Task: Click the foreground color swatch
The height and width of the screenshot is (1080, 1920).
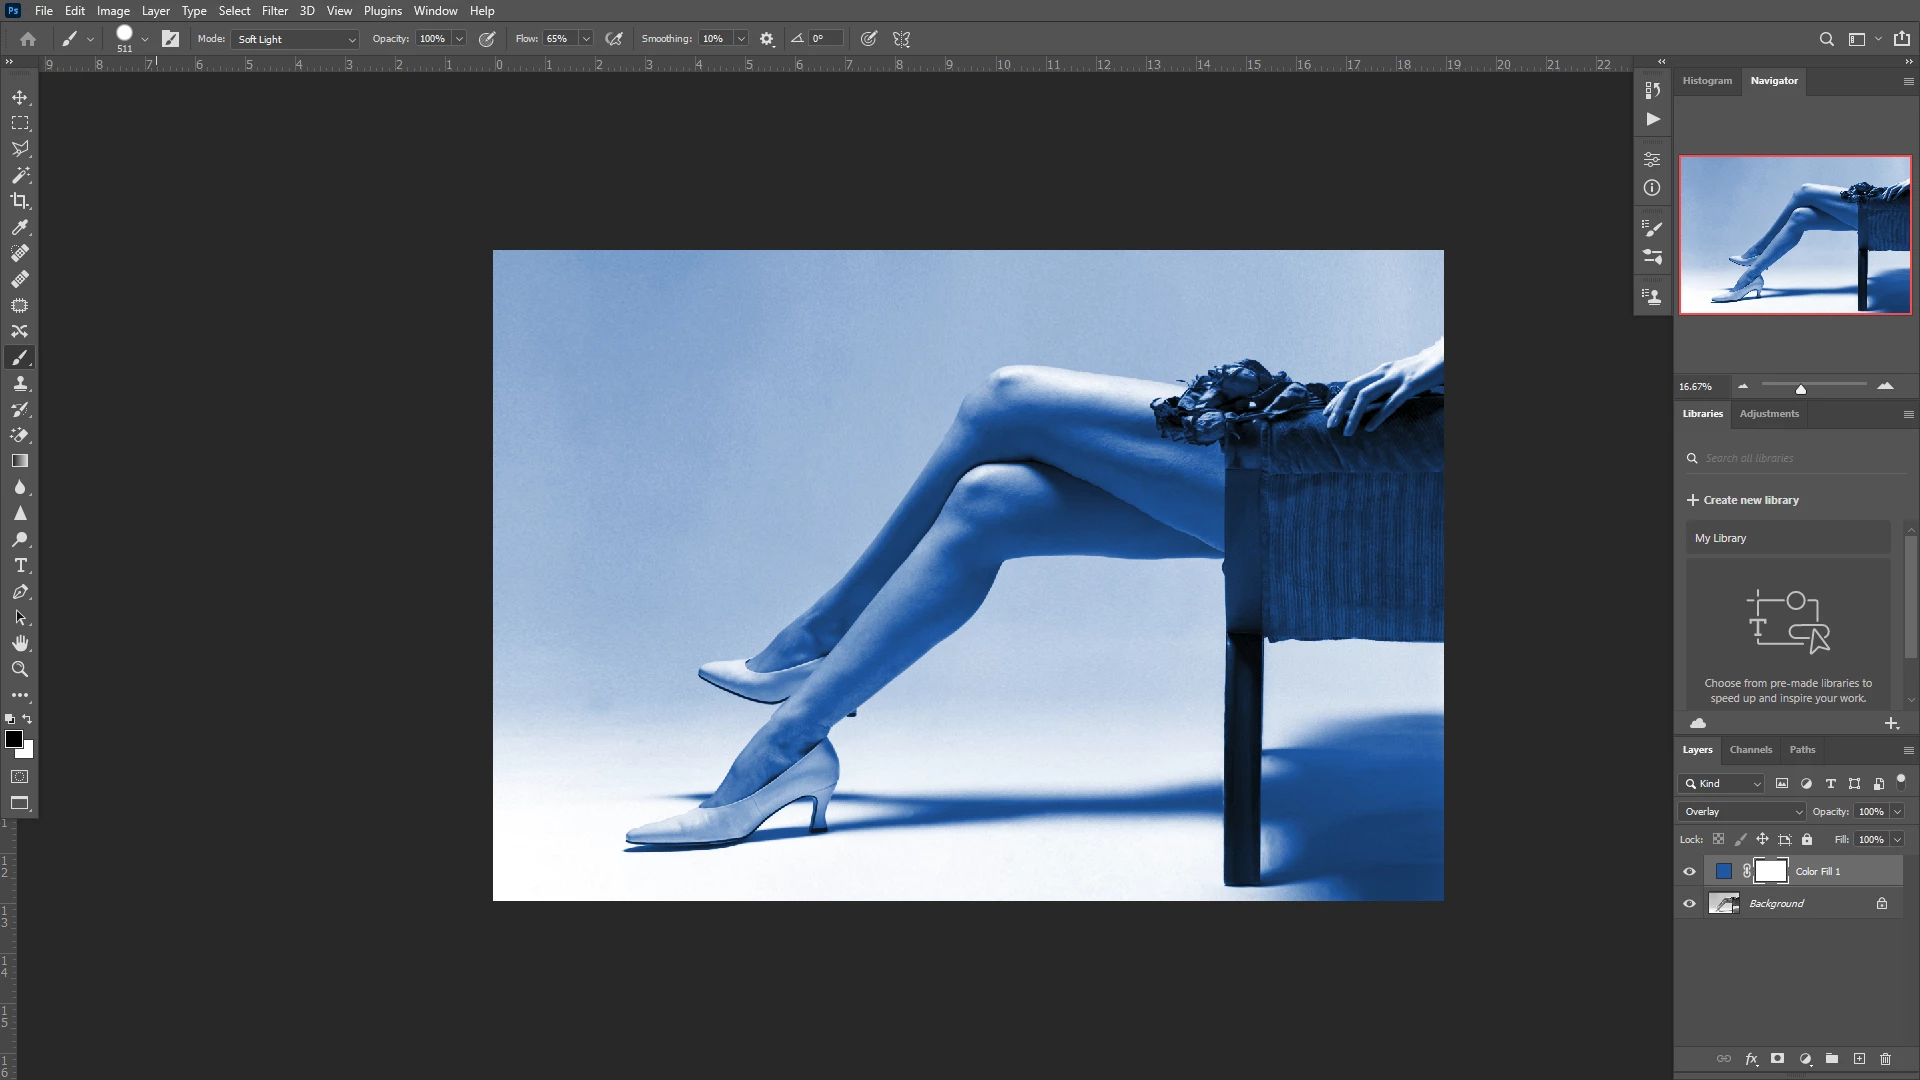Action: click(14, 740)
